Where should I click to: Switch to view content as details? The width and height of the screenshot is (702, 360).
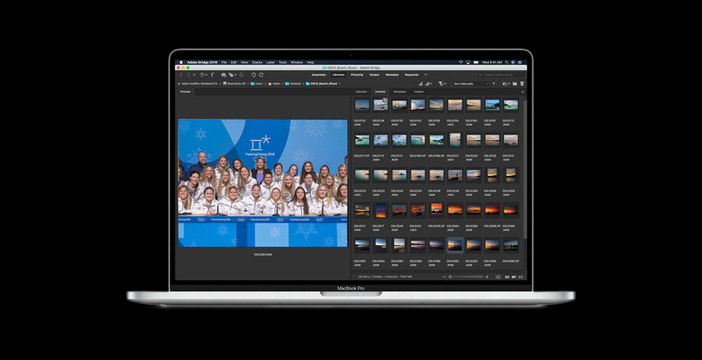tap(514, 277)
